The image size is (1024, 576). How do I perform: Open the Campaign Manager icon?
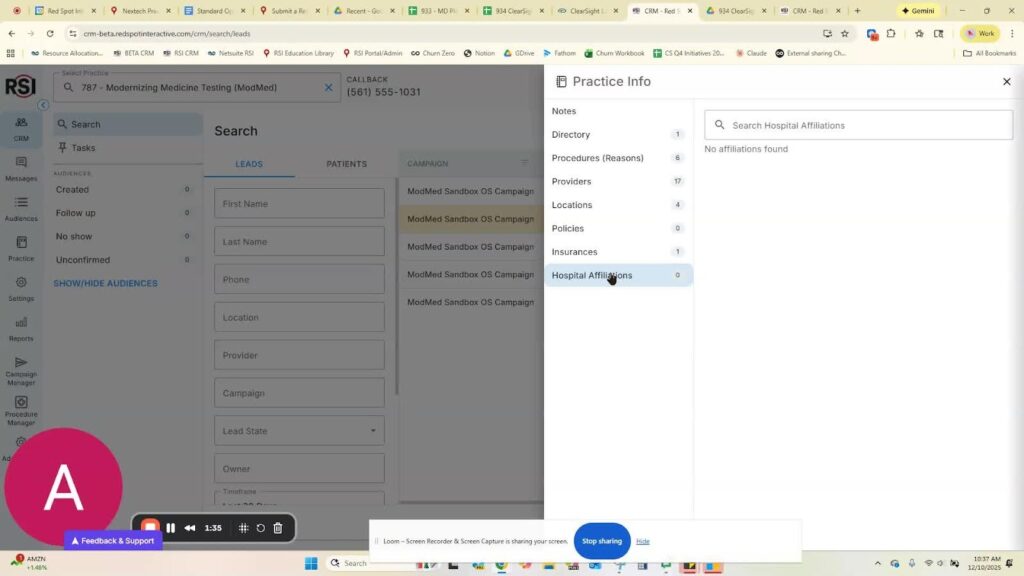(21, 368)
